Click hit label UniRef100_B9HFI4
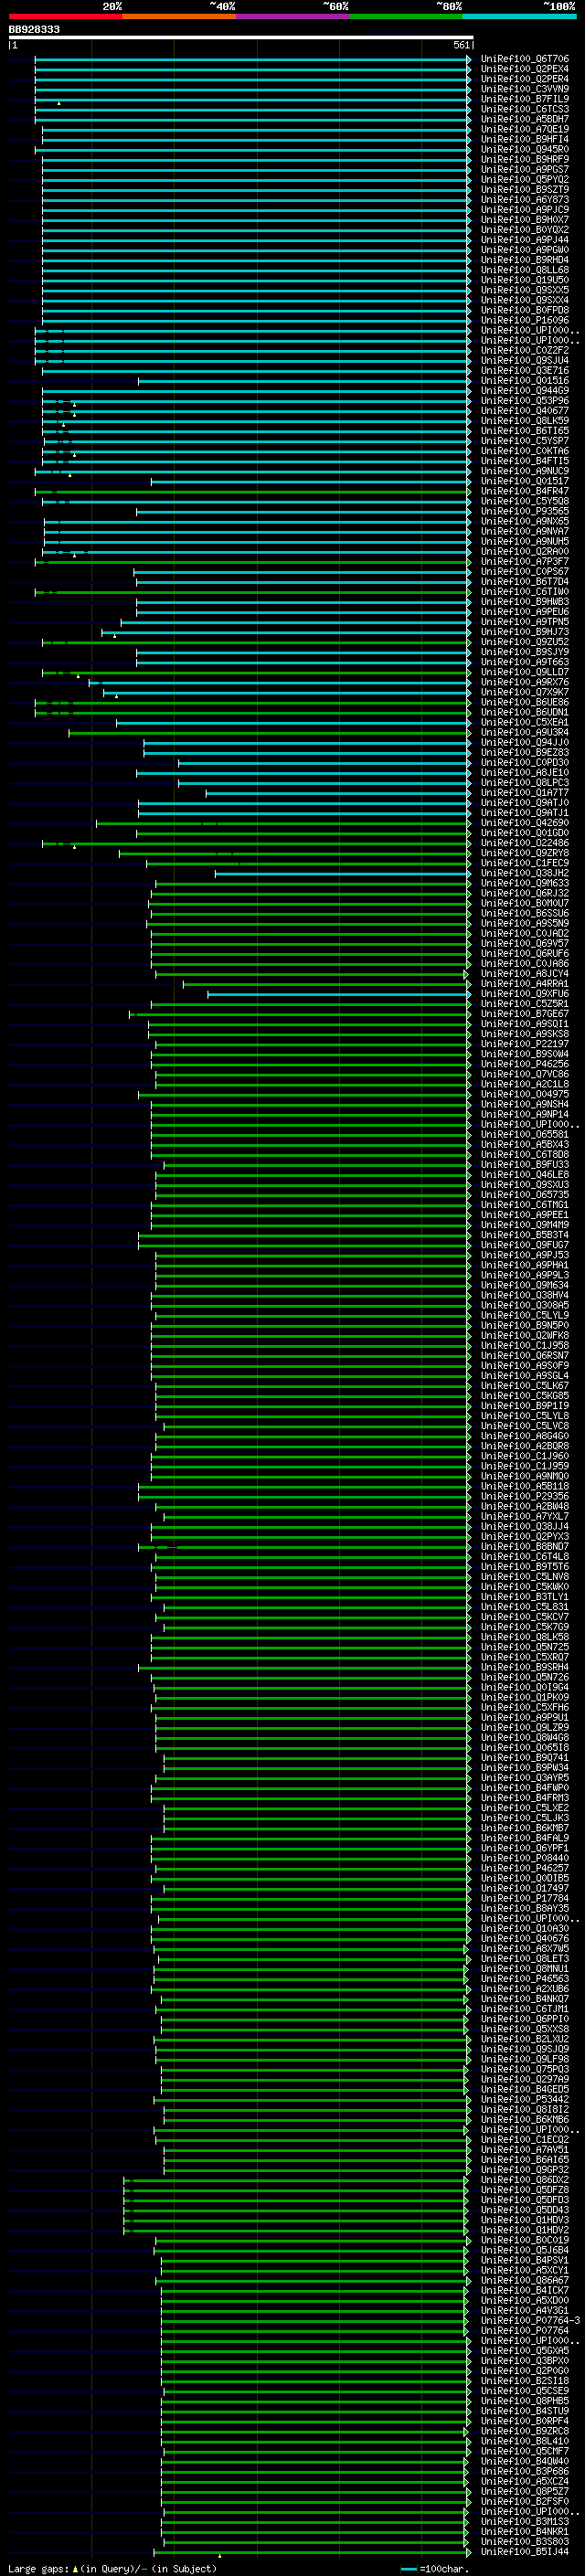Screen dimensions: 585x2576 click(524, 139)
